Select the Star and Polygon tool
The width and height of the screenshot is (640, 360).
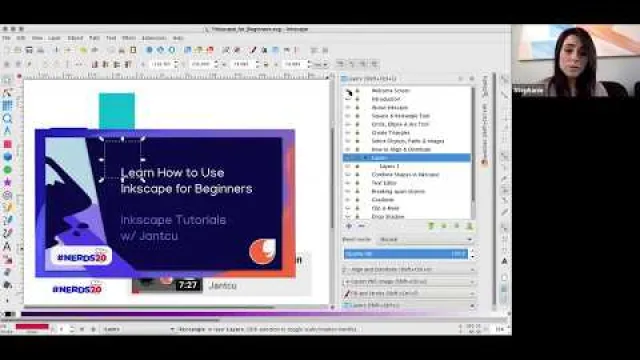7,182
